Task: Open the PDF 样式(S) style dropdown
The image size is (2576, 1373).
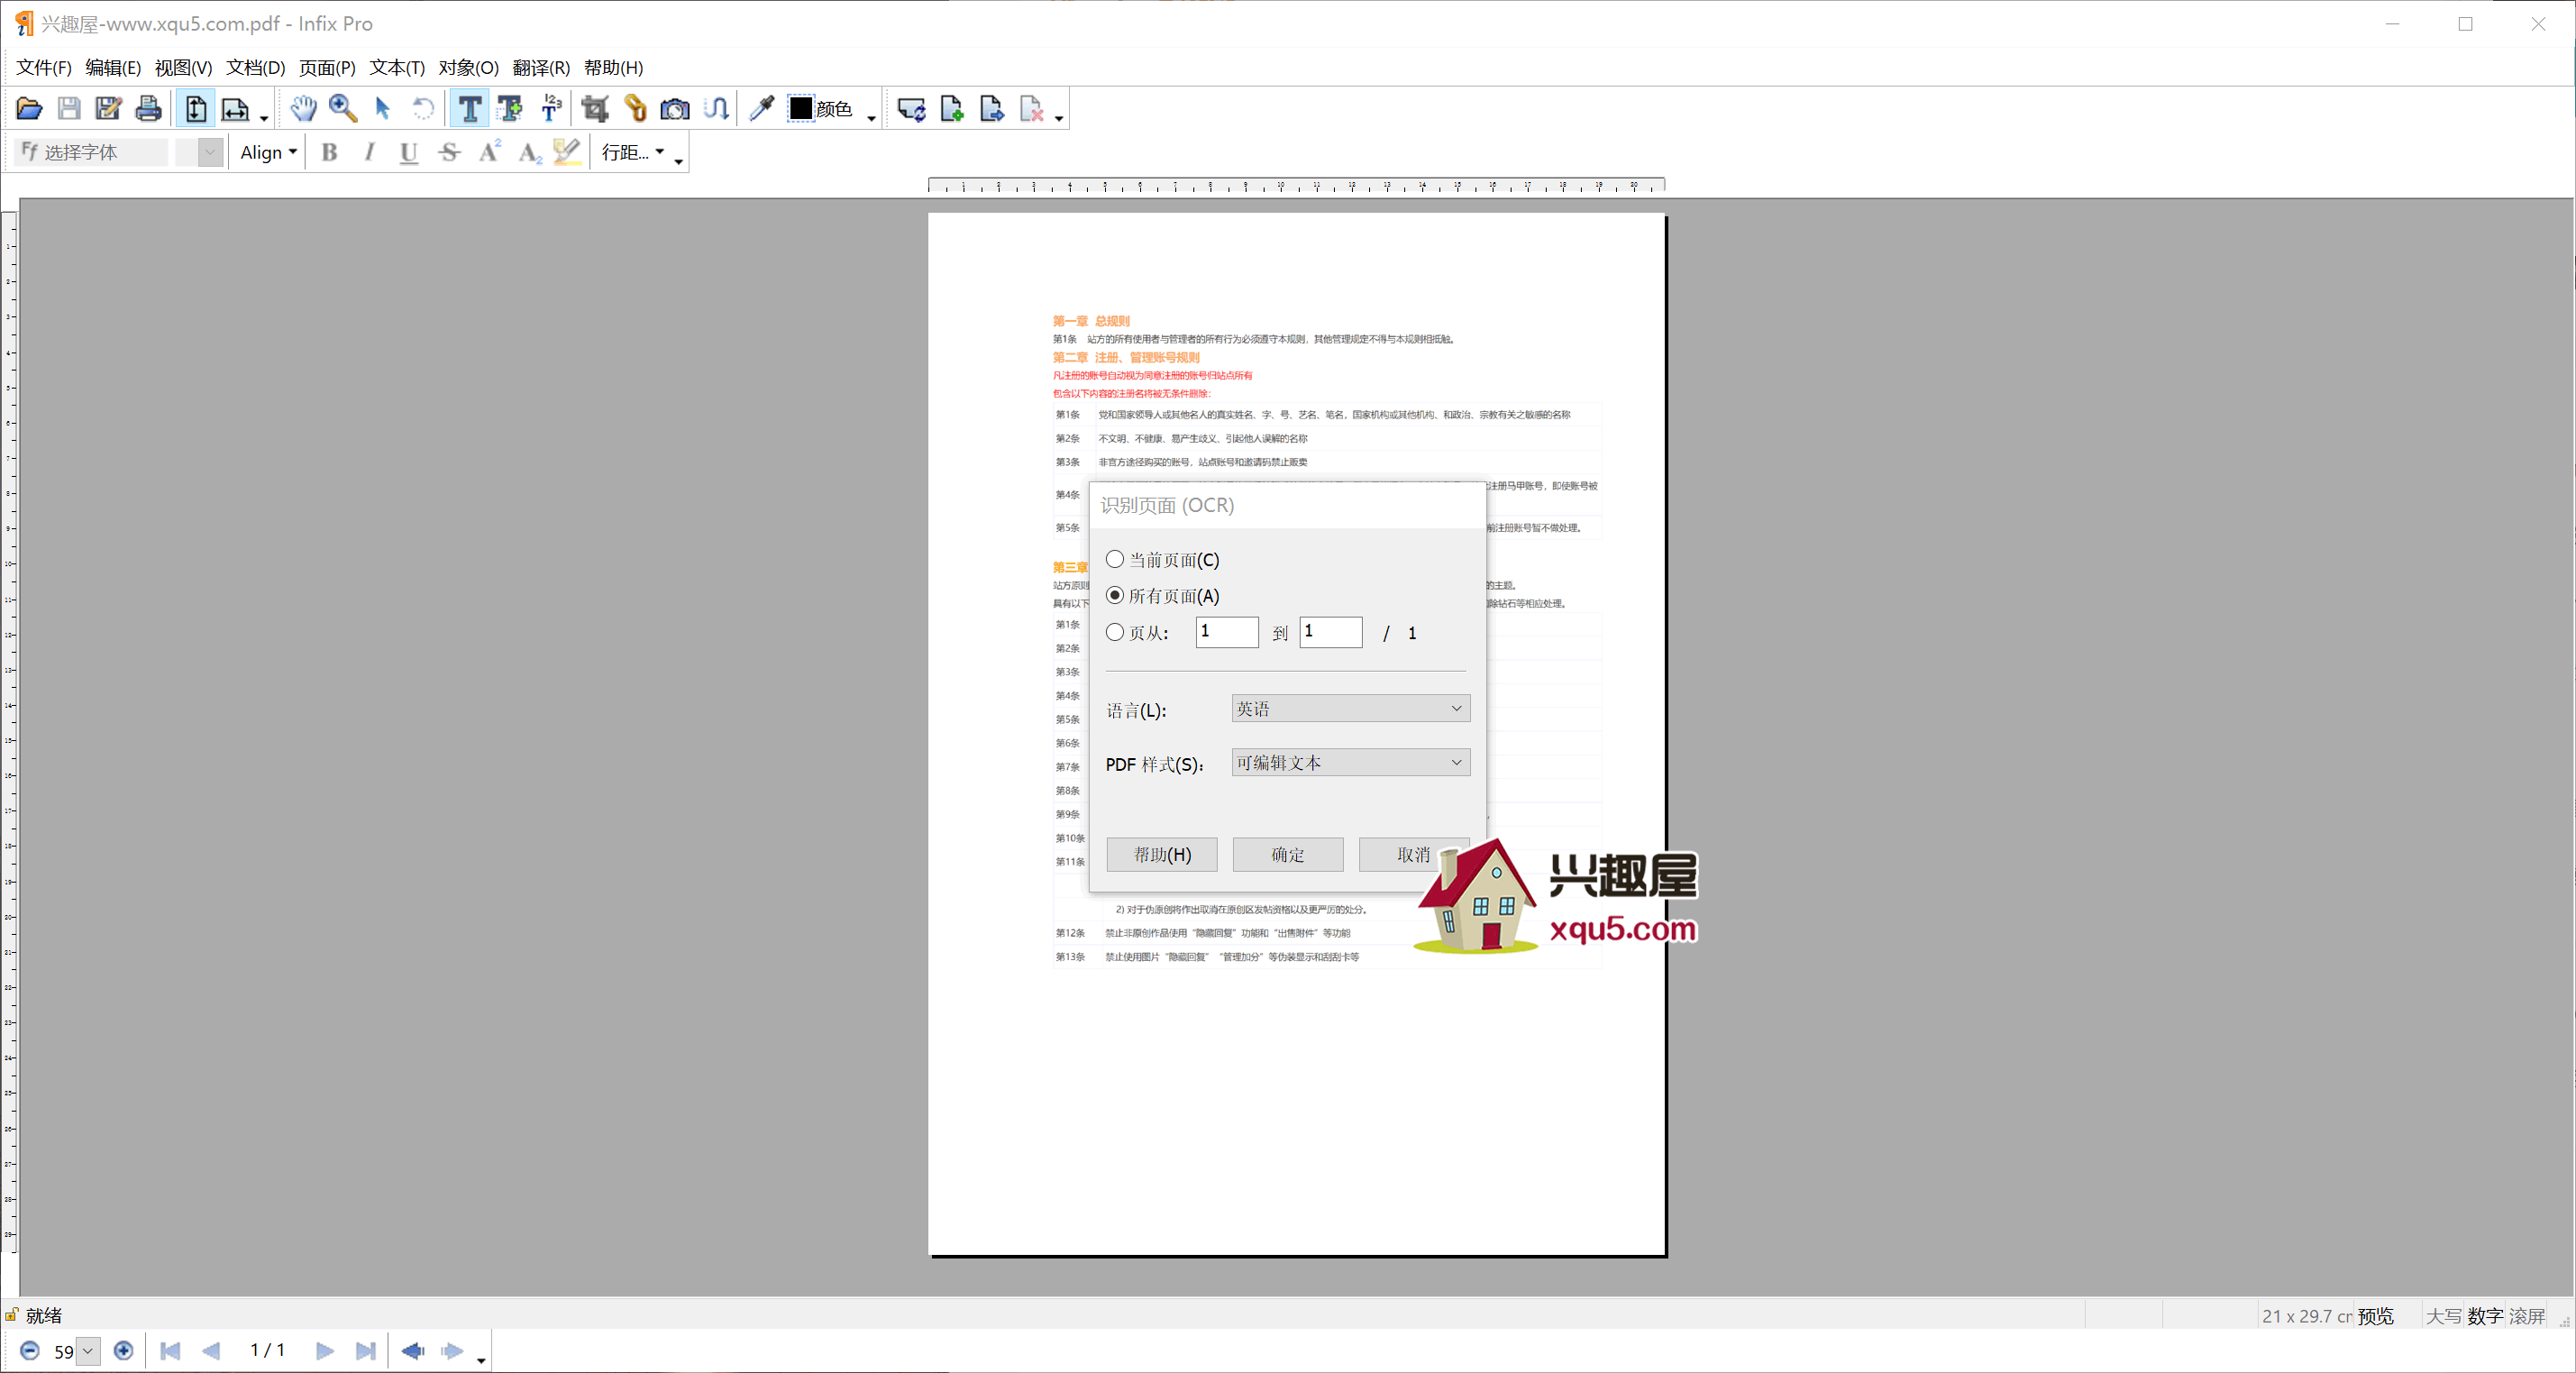Action: pyautogui.click(x=1350, y=762)
